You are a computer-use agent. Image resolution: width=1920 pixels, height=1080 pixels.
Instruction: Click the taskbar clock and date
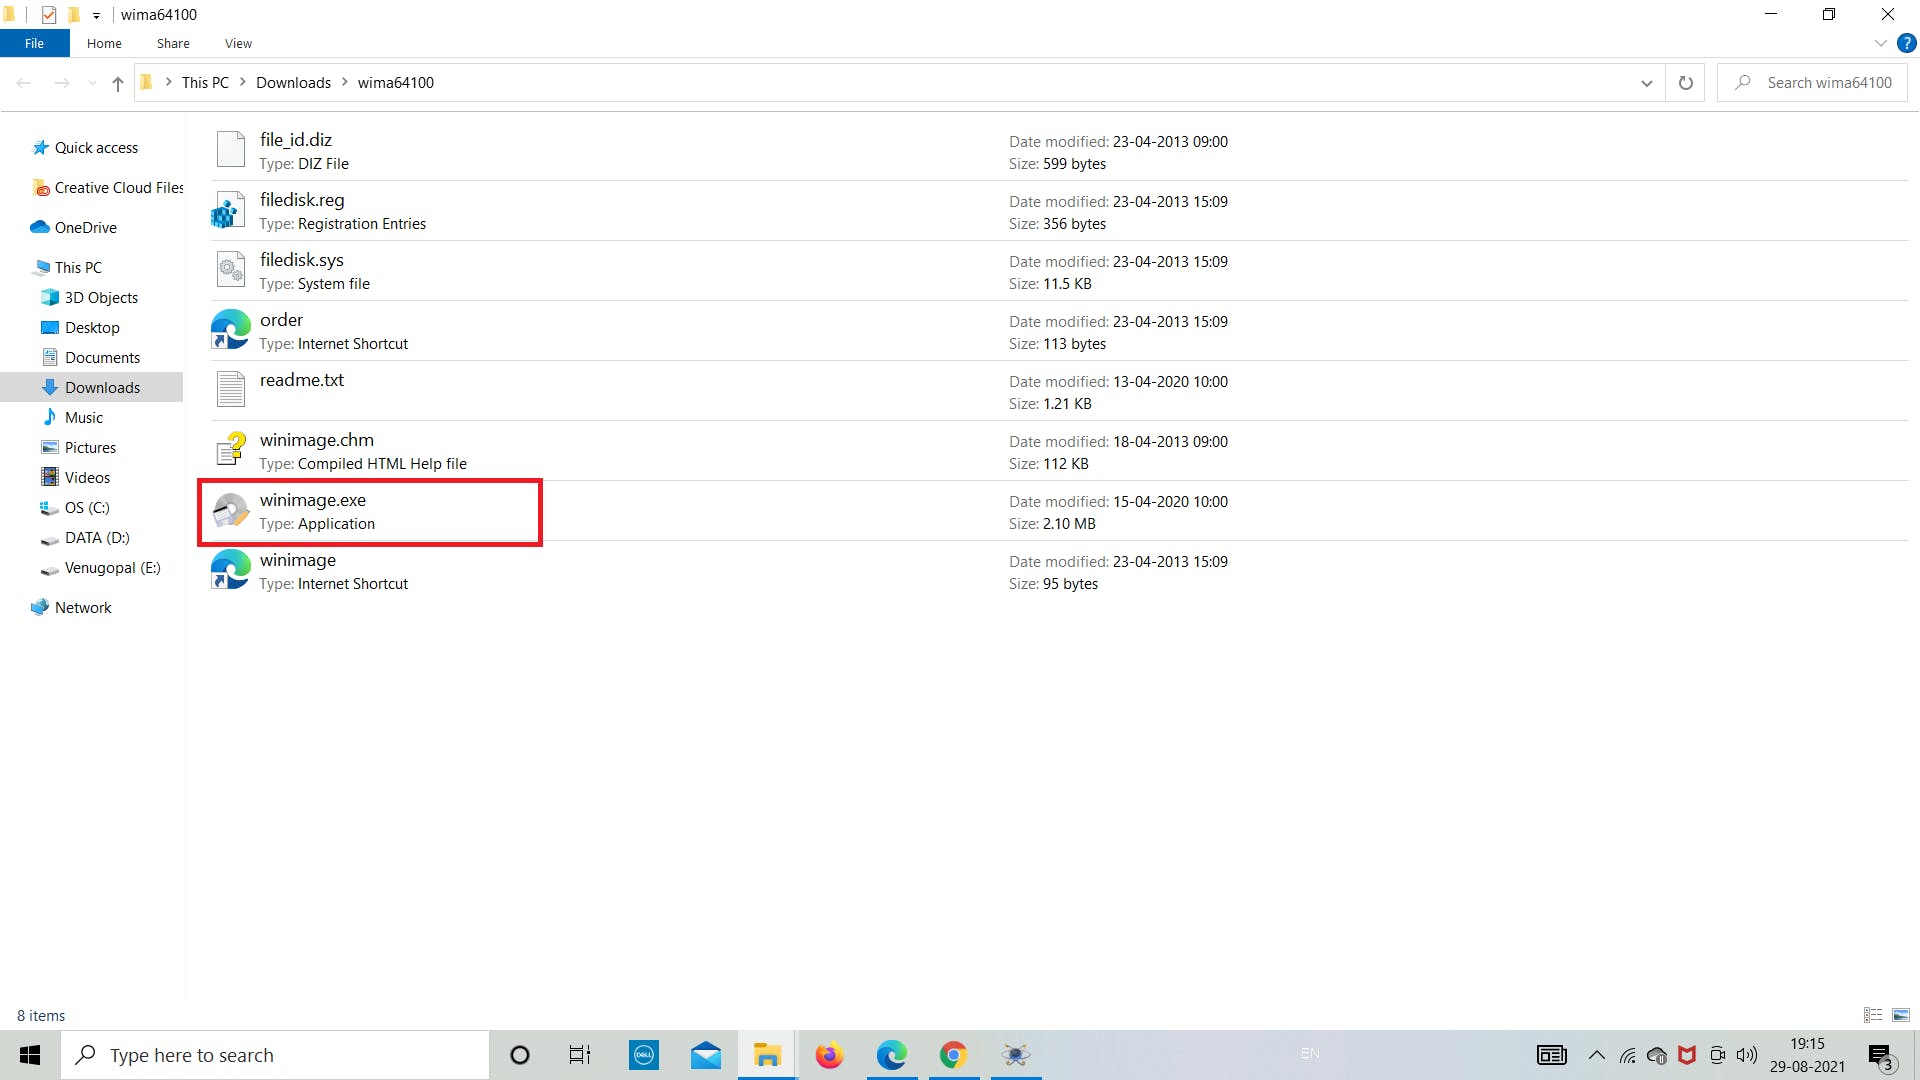coord(1807,1055)
